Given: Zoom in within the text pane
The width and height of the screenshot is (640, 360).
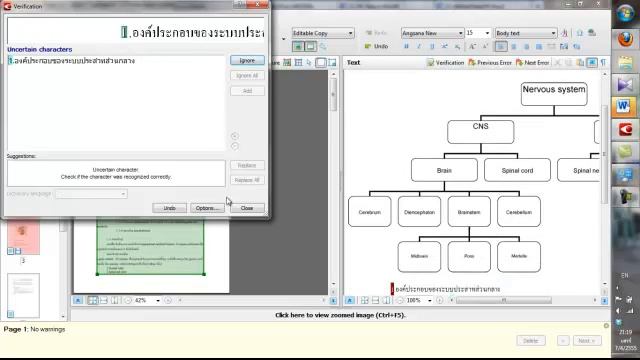Looking at the screenshot, I should 440,300.
